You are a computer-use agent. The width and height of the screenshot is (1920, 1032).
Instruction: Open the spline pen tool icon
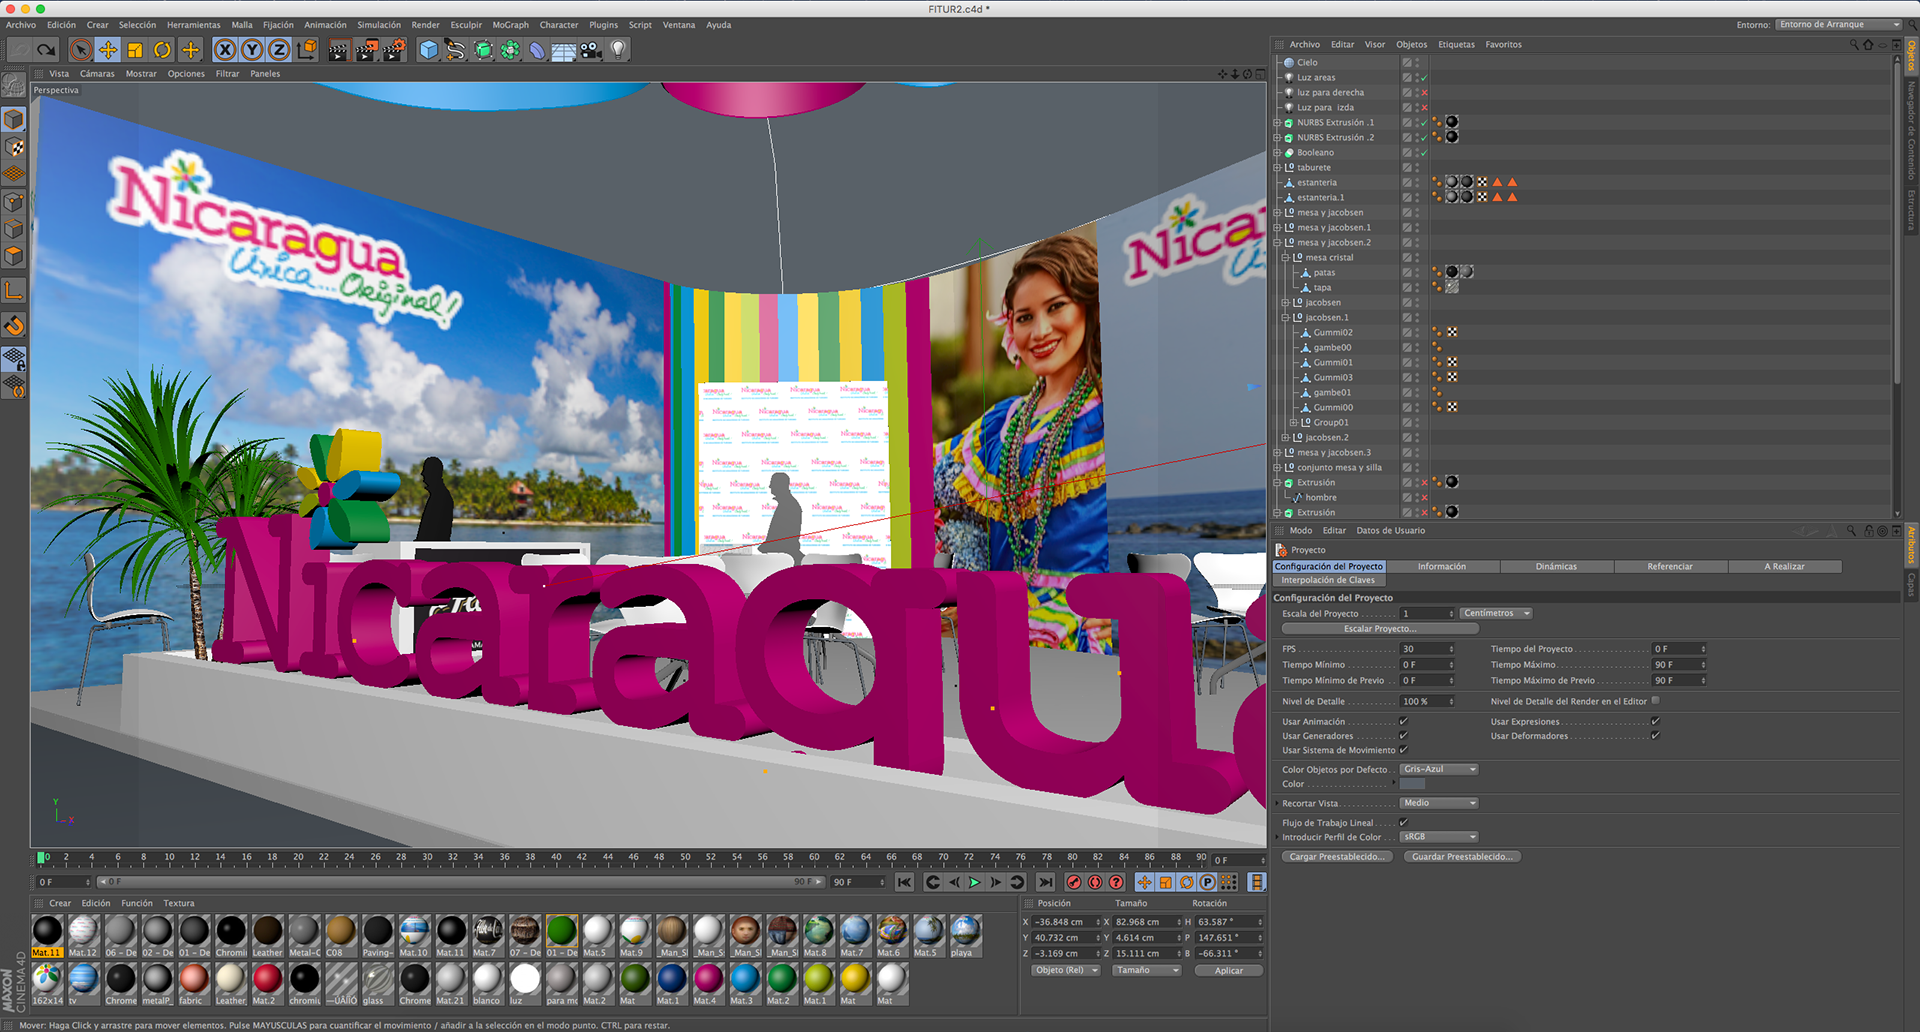pos(456,49)
